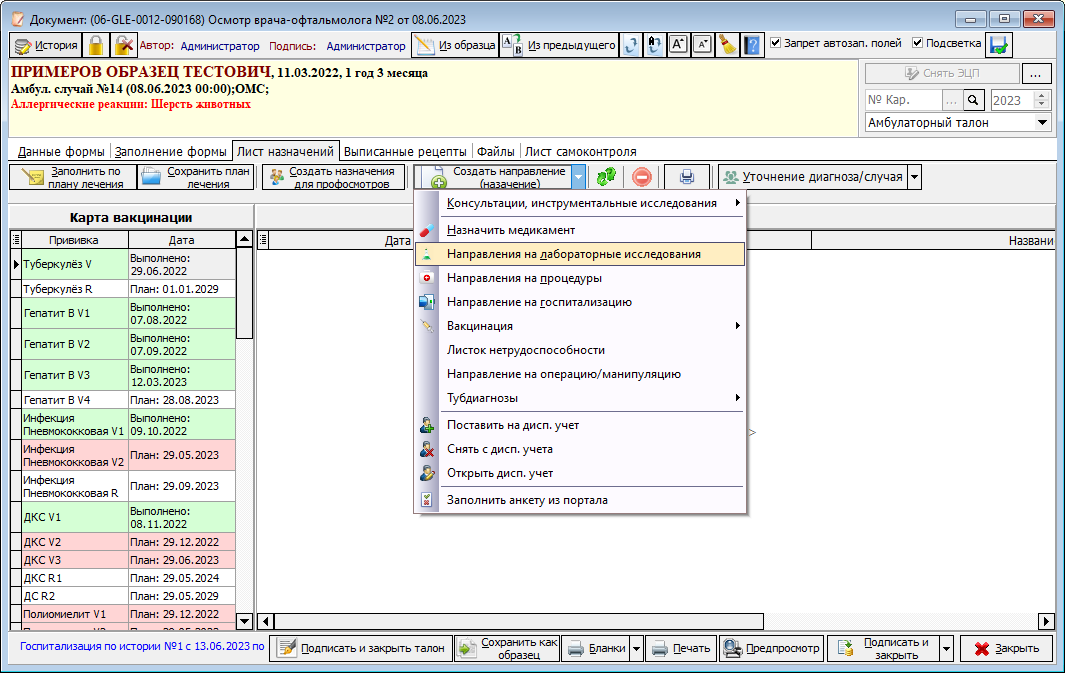Image resolution: width=1065 pixels, height=673 pixels.
Task: Switch to the Выписанные рецепты tab
Action: point(405,151)
